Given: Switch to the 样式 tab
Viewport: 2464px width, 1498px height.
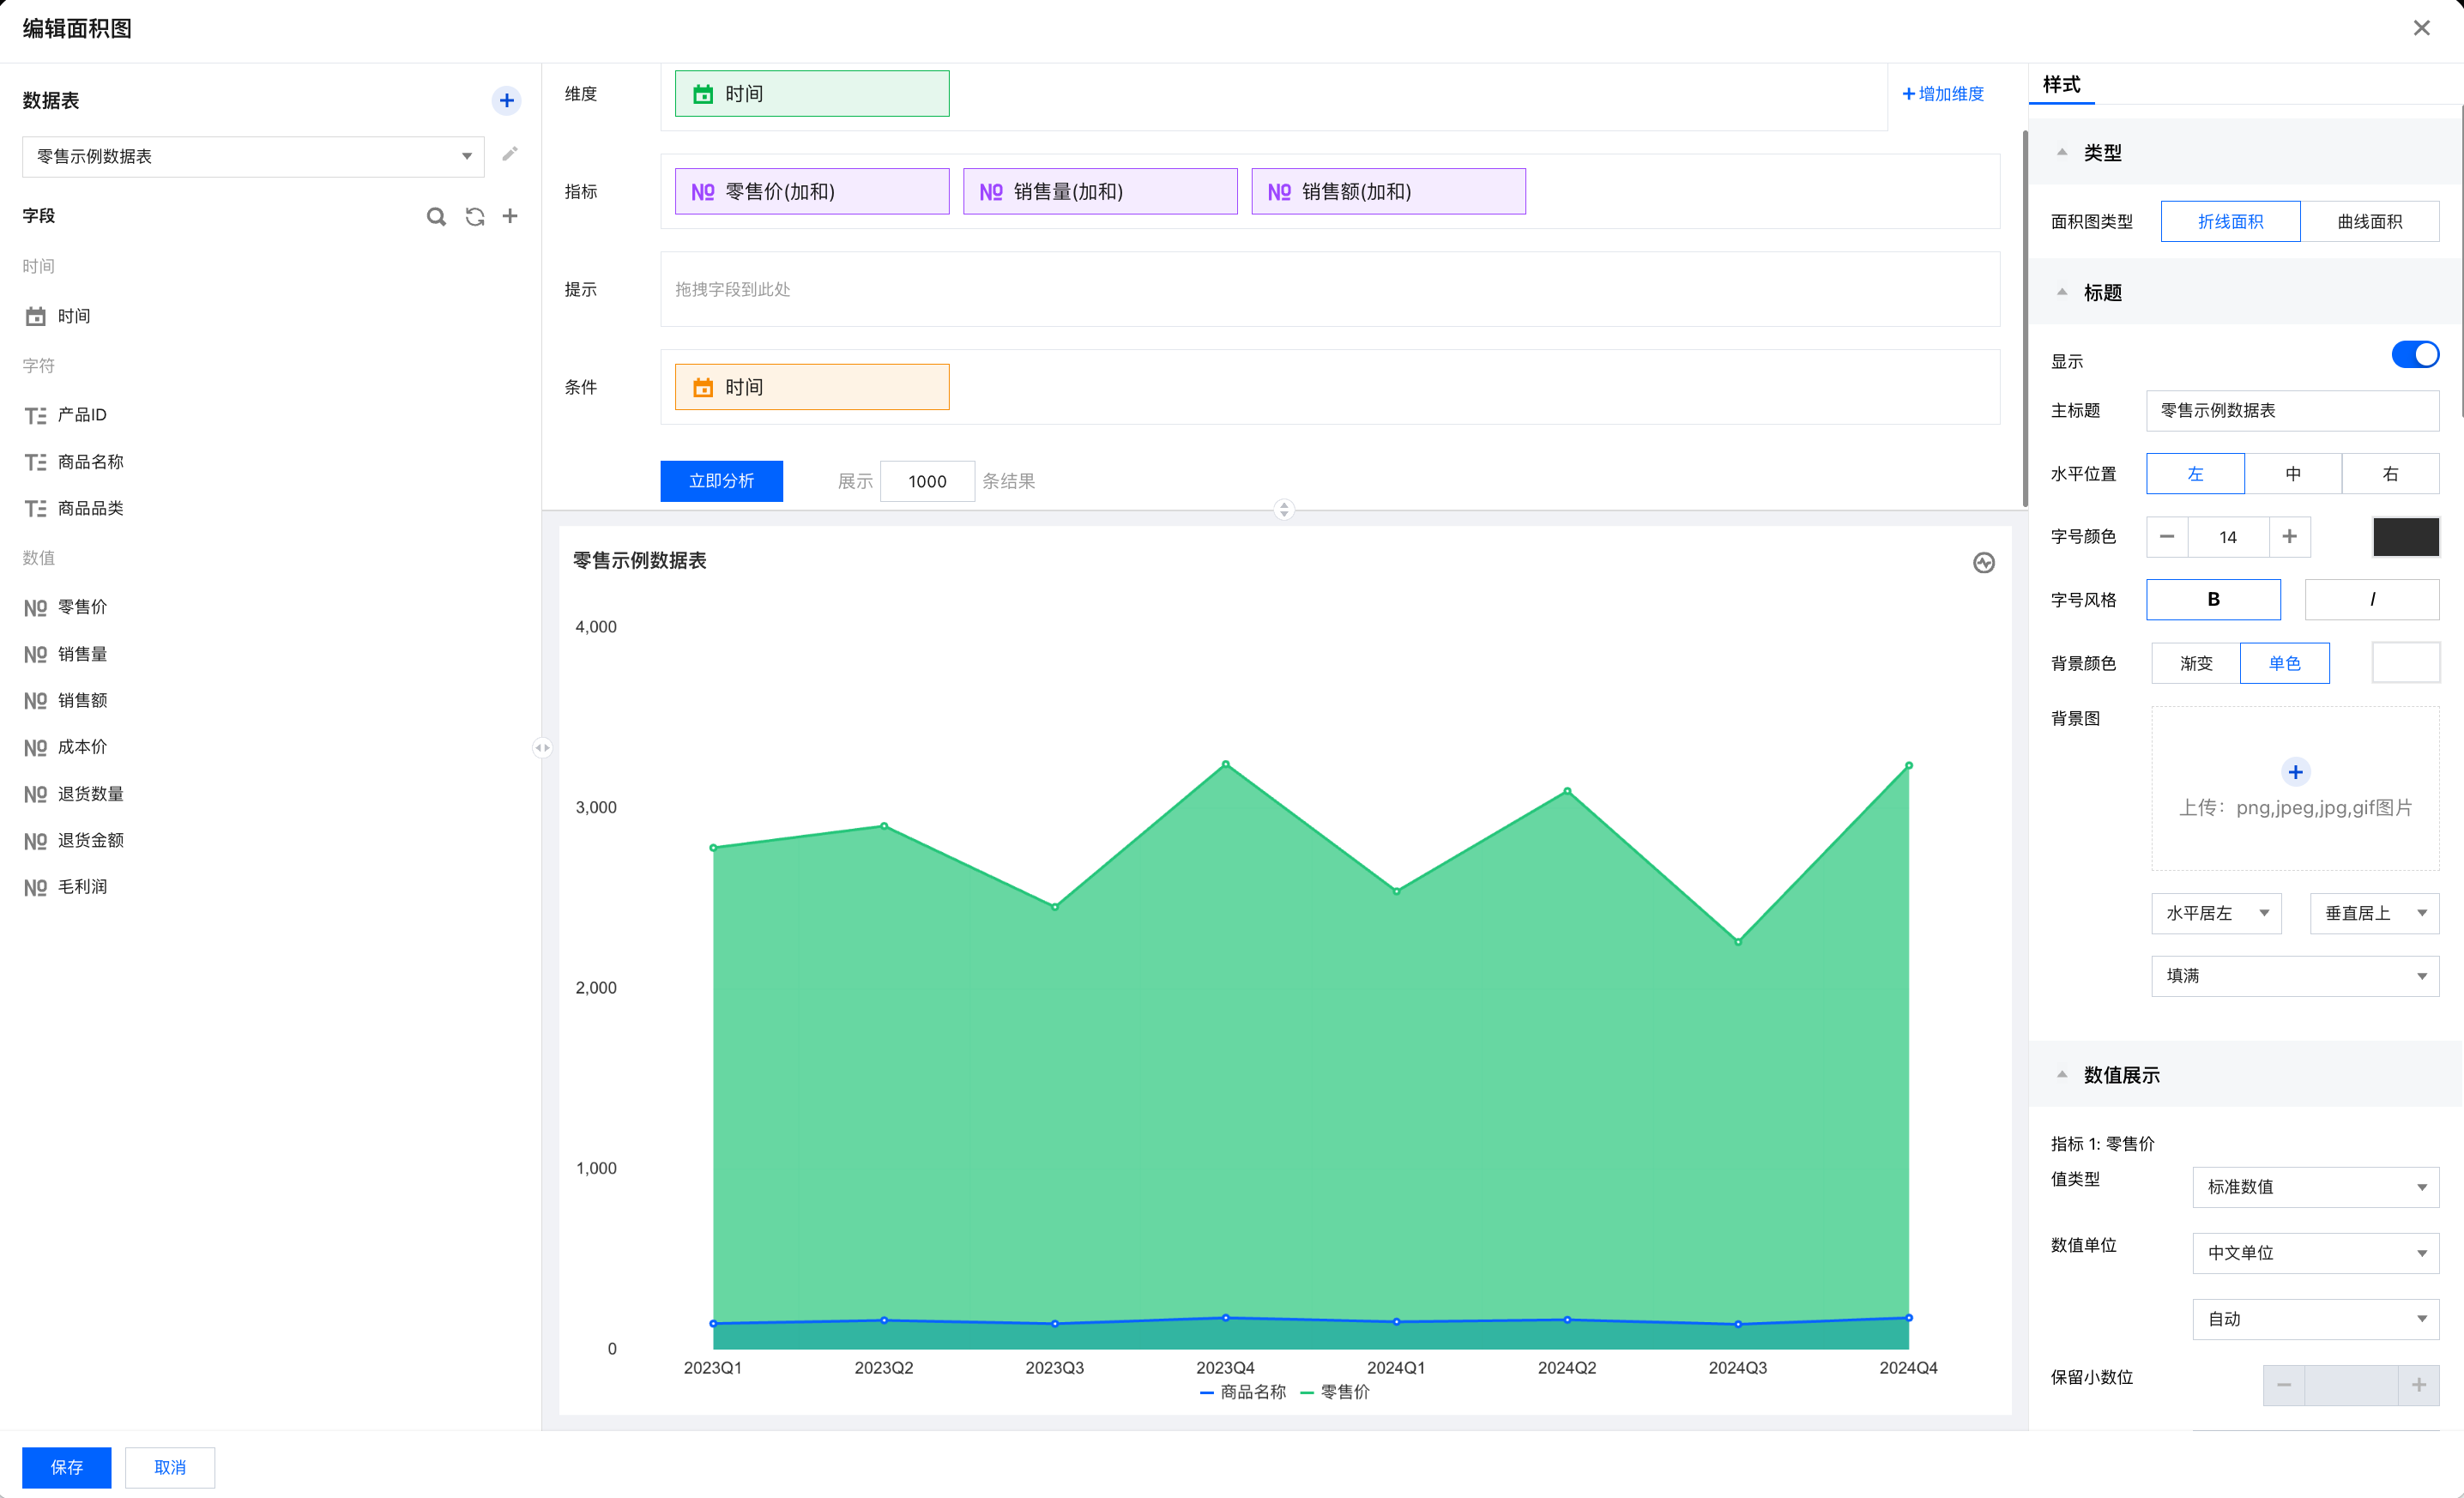Looking at the screenshot, I should pyautogui.click(x=2061, y=85).
